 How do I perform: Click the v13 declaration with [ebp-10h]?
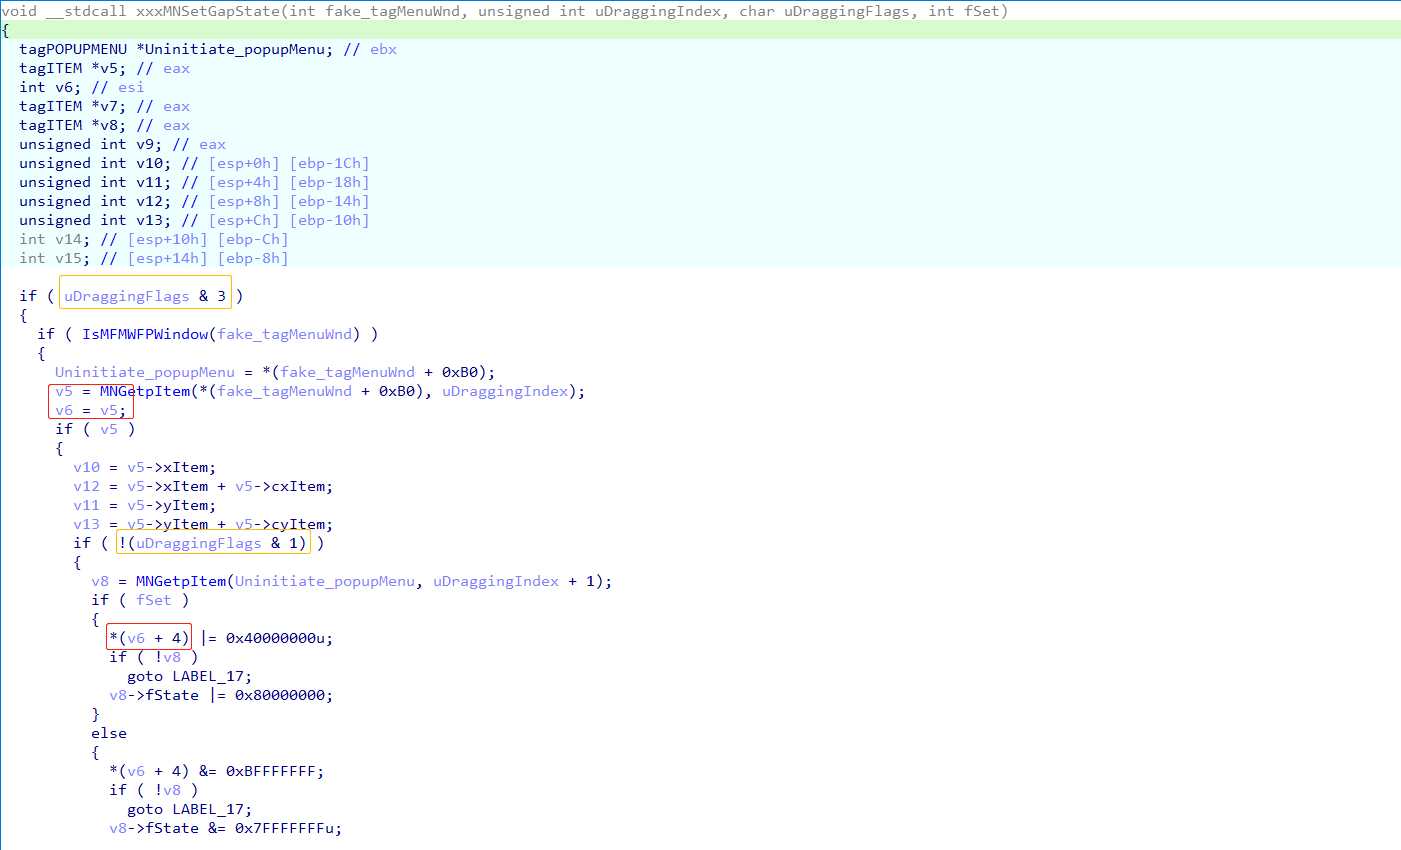click(194, 220)
